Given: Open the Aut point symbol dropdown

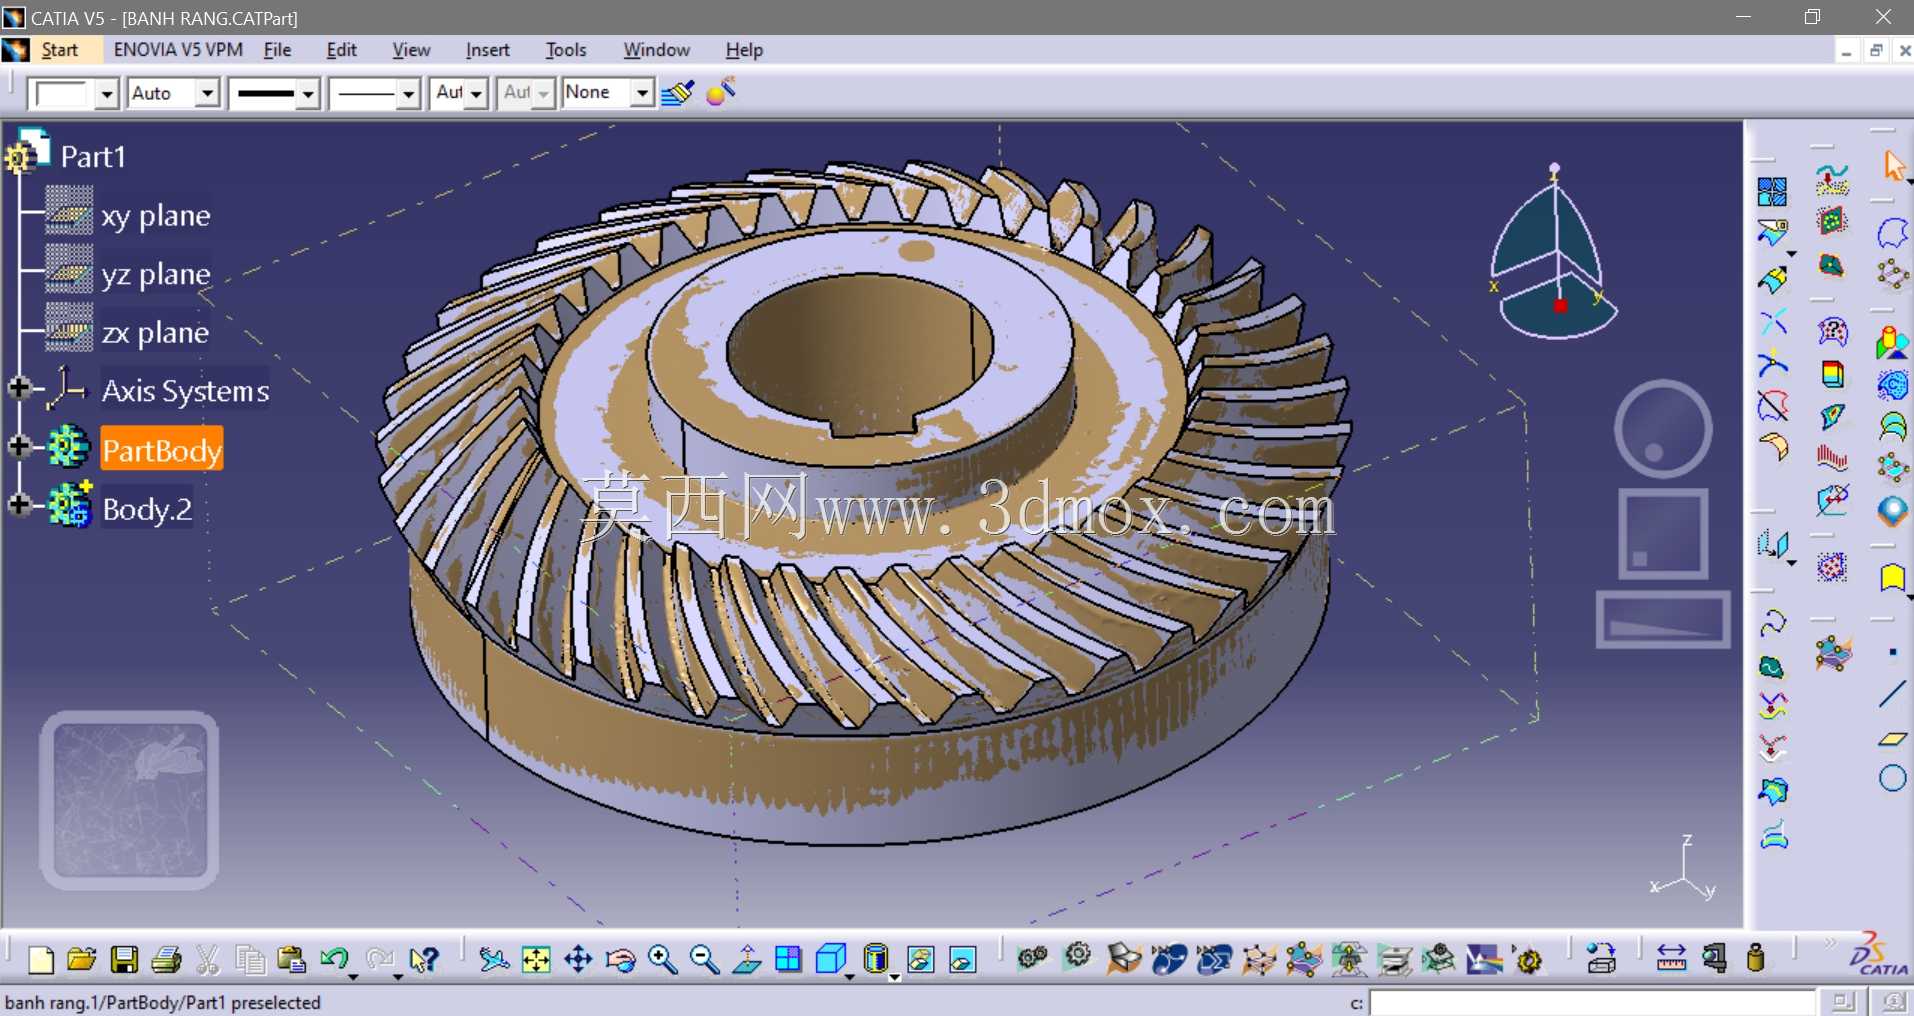Looking at the screenshot, I should pyautogui.click(x=476, y=93).
